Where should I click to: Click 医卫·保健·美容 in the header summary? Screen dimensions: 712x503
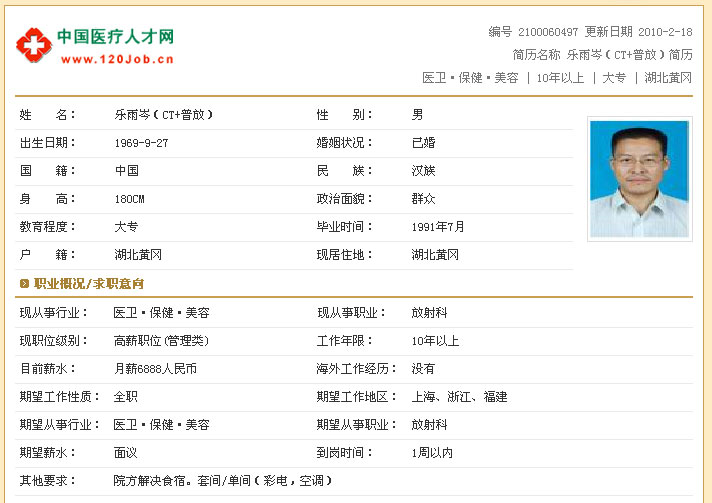coord(470,78)
